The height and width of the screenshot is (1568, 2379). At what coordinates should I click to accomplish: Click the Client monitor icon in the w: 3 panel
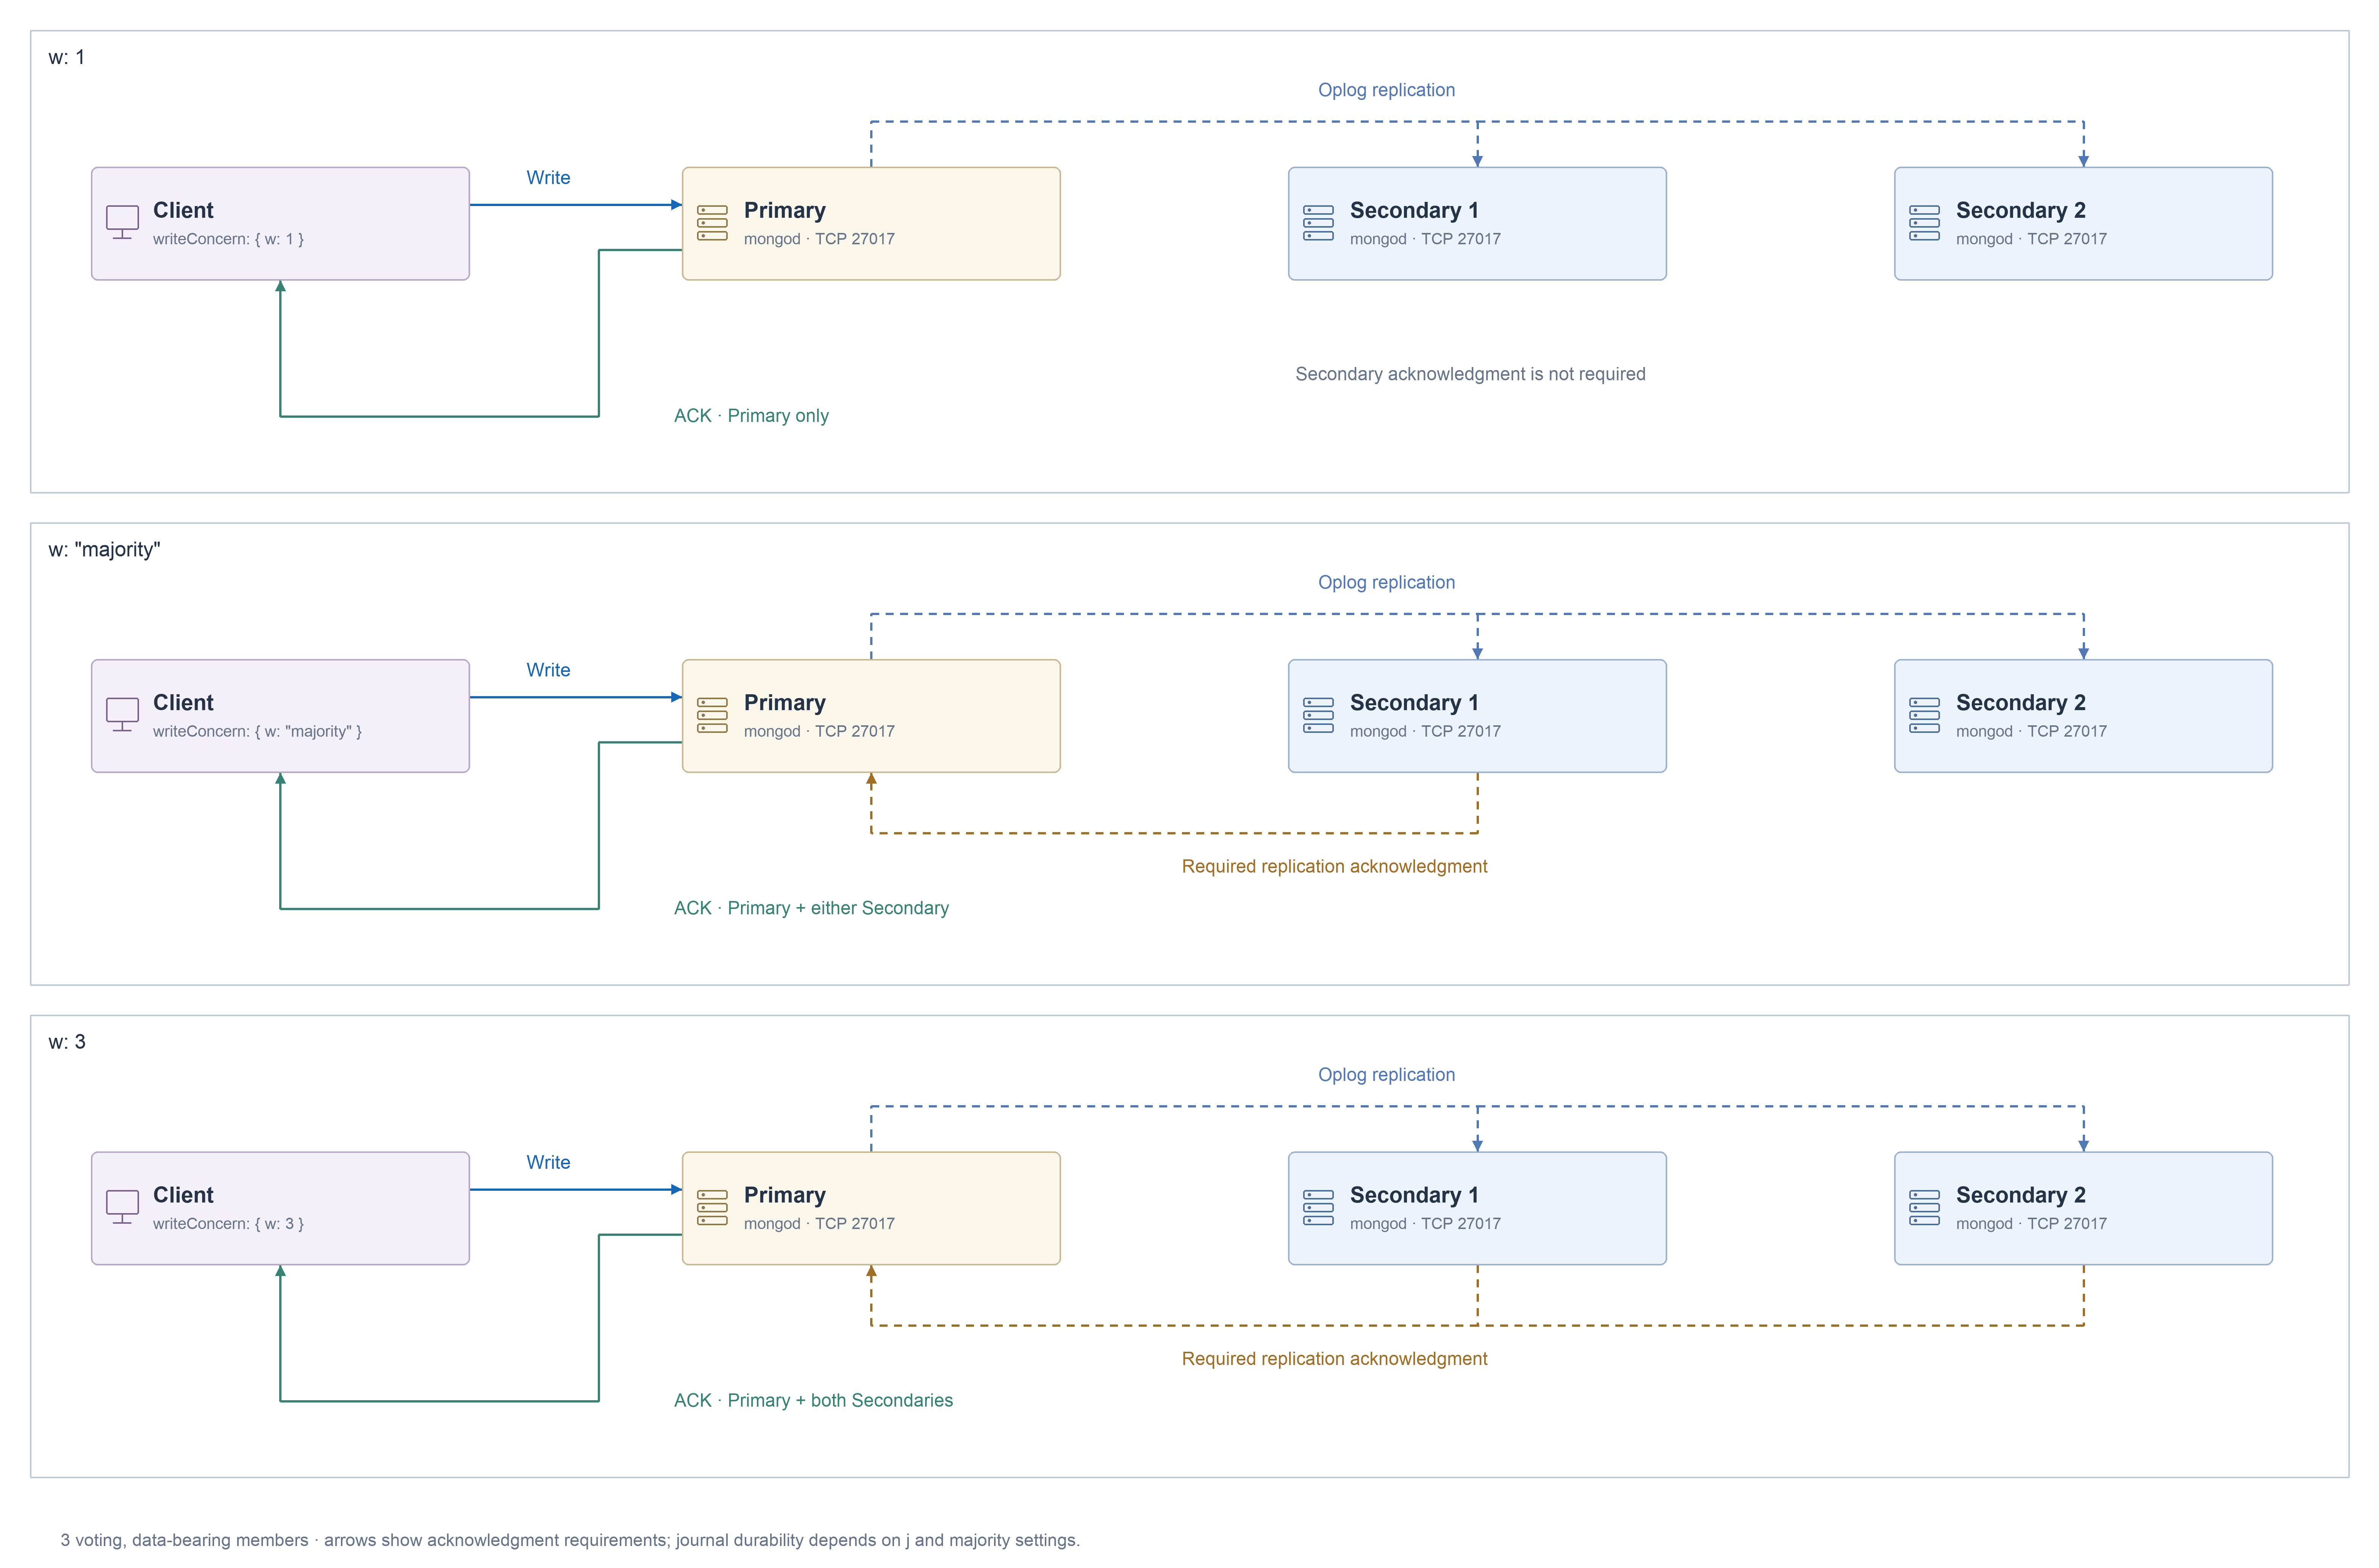point(122,1207)
